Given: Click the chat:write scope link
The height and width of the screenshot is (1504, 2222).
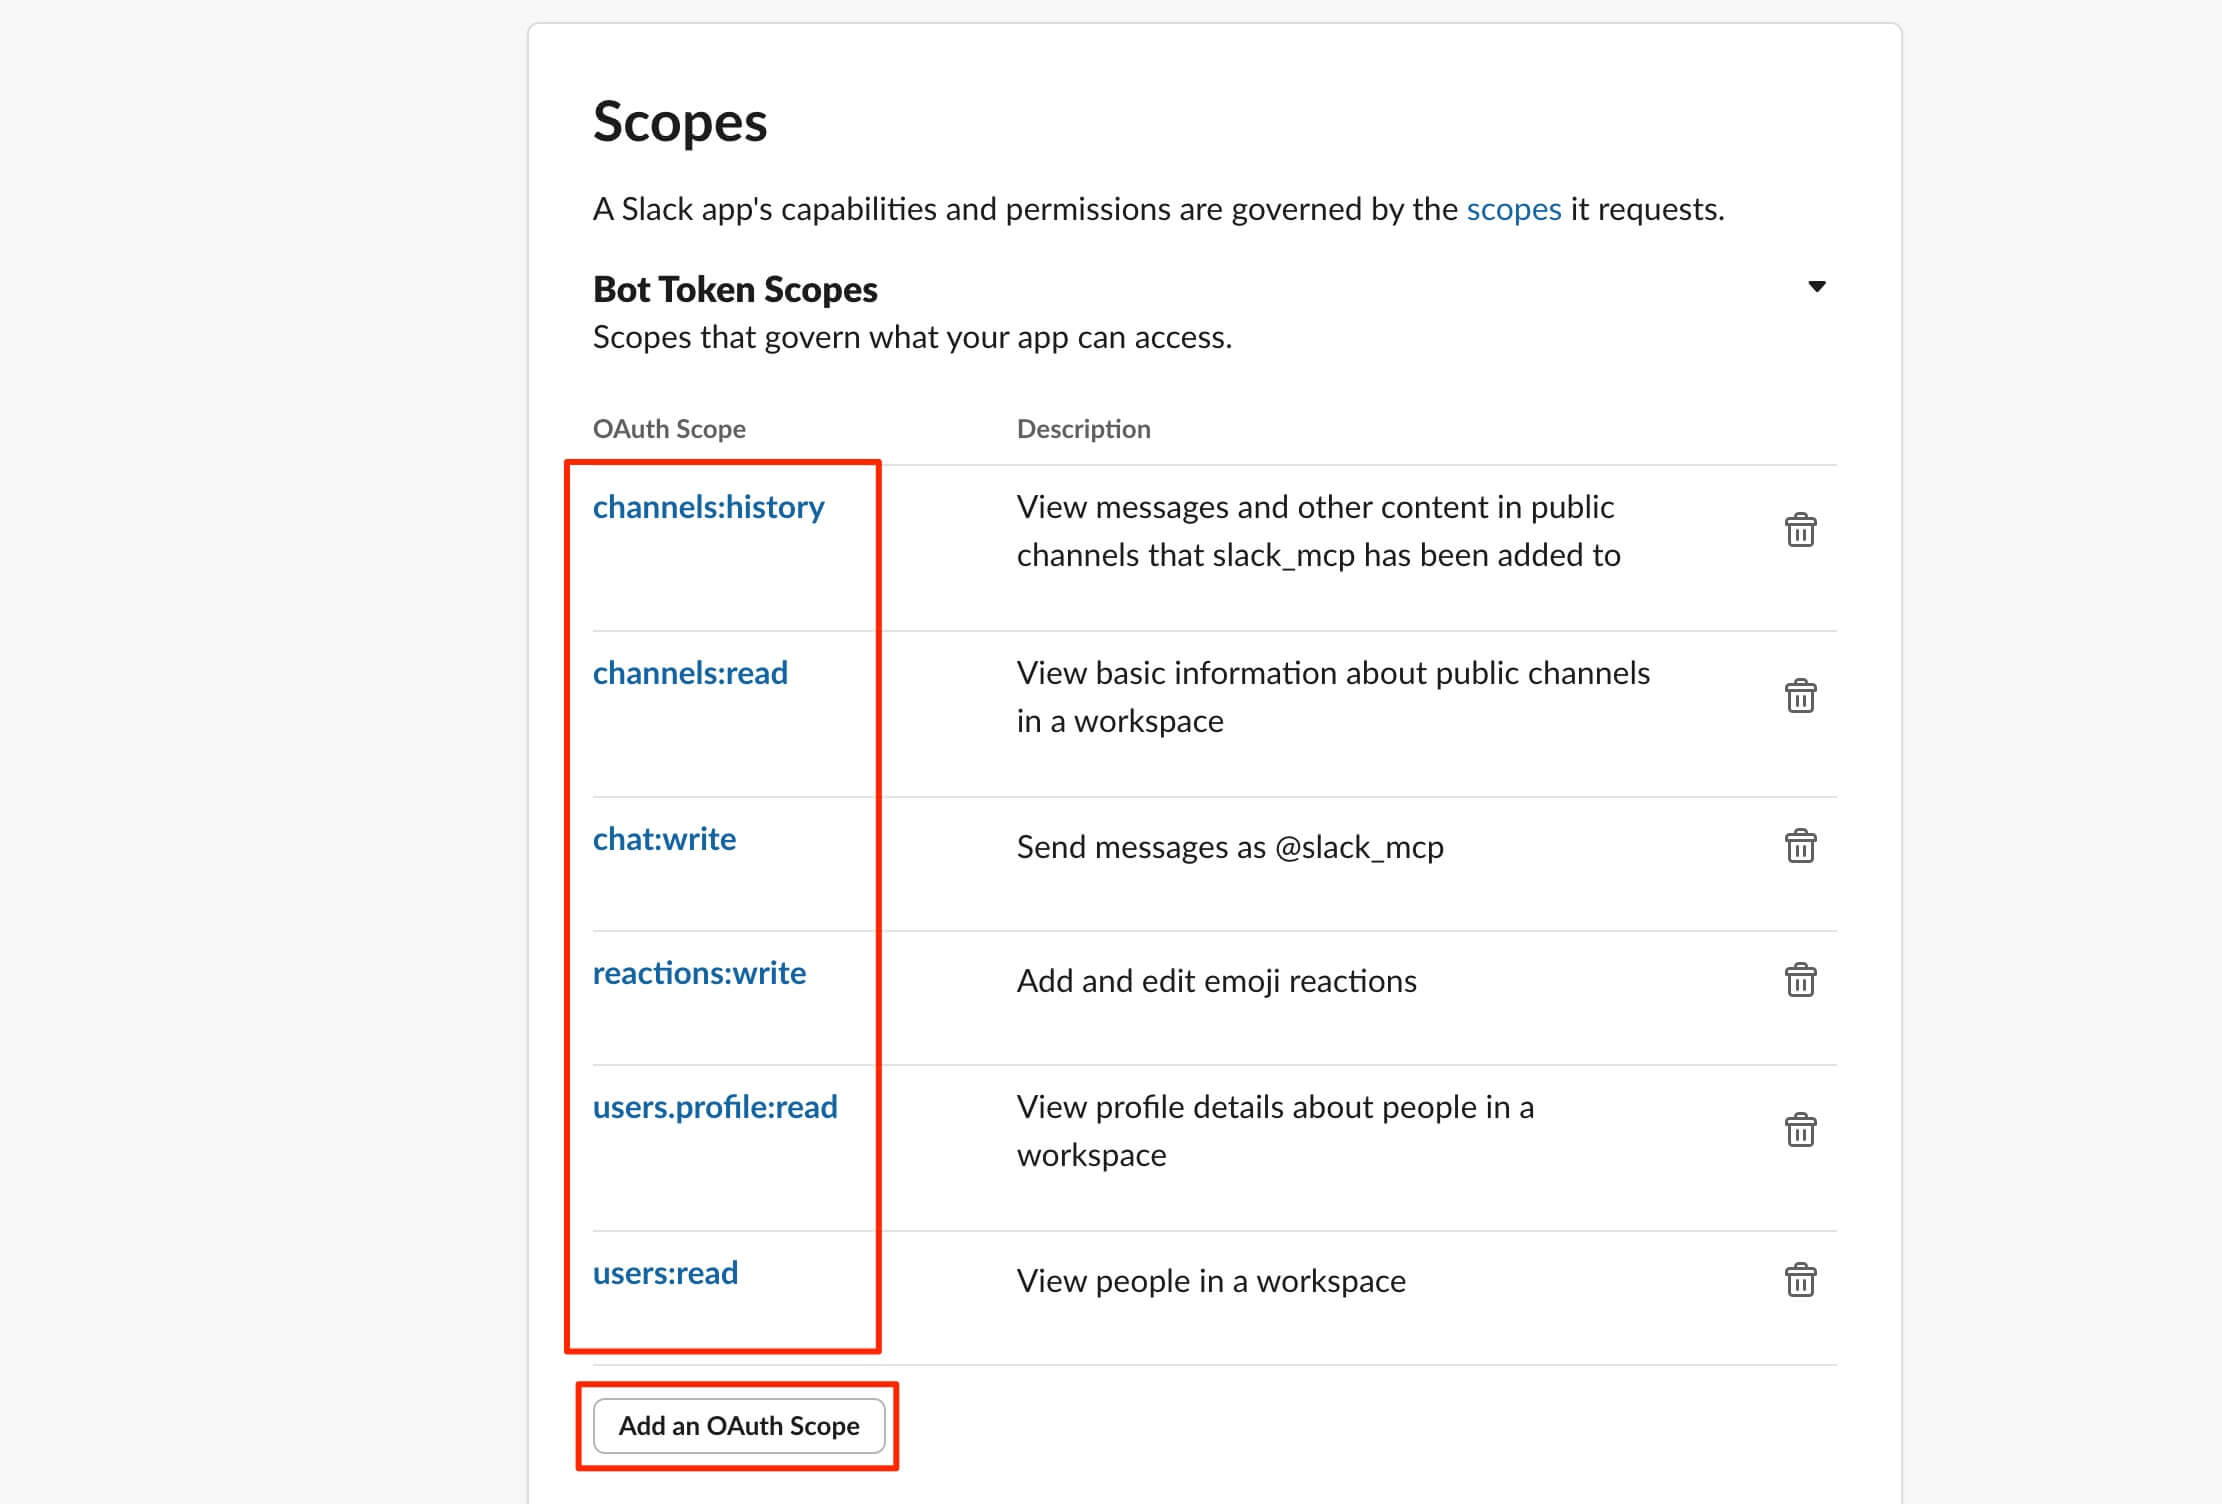Looking at the screenshot, I should click(x=664, y=839).
